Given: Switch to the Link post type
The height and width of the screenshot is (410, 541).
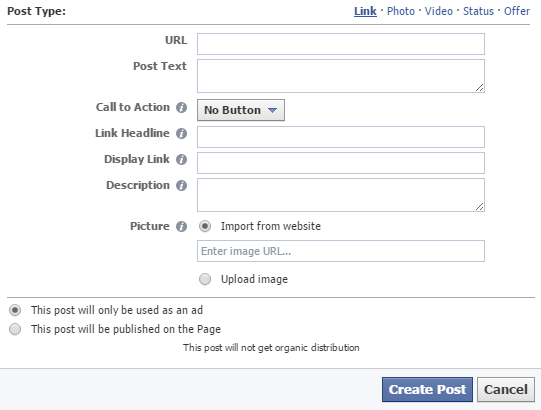Looking at the screenshot, I should [x=365, y=11].
